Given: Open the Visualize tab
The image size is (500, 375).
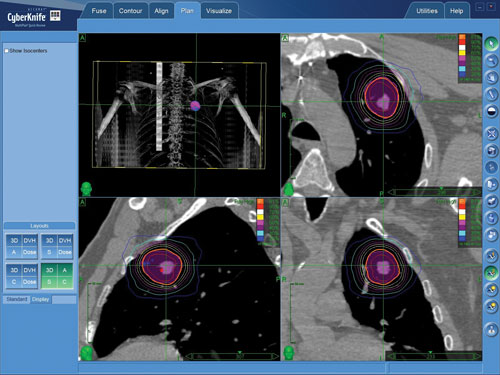Looking at the screenshot, I should [219, 11].
